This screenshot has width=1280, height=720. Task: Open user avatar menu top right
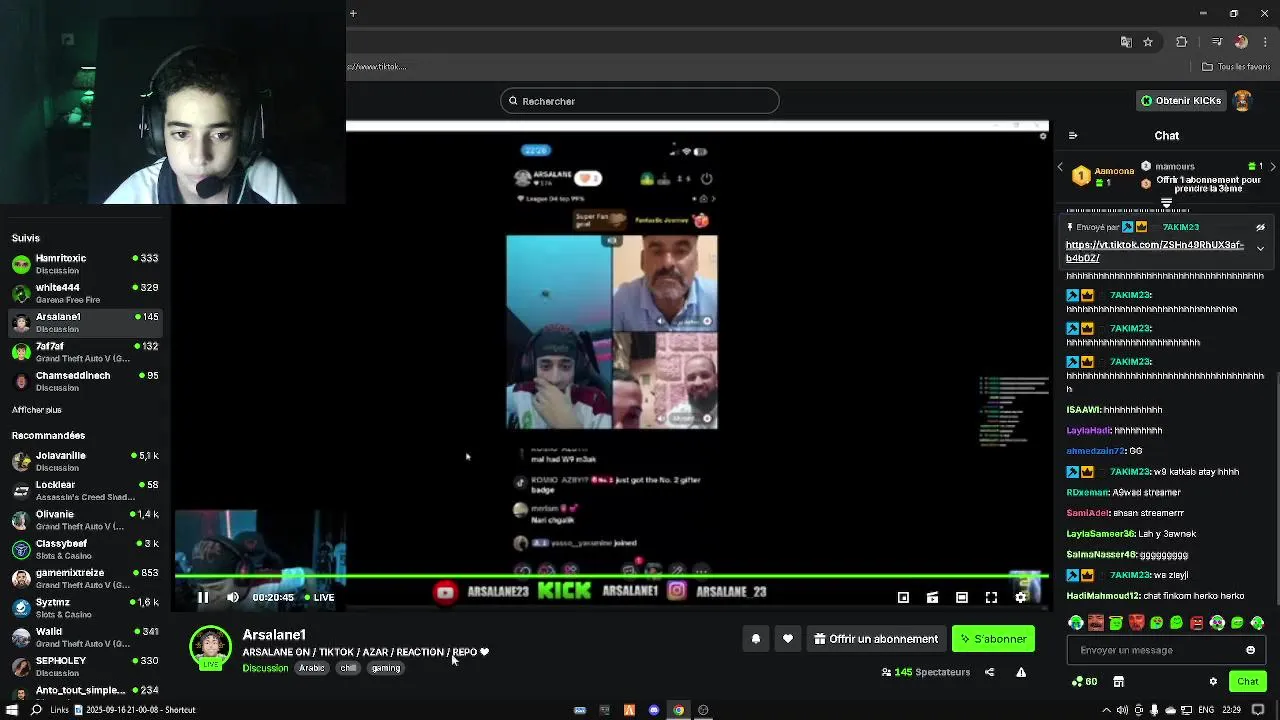click(1242, 101)
